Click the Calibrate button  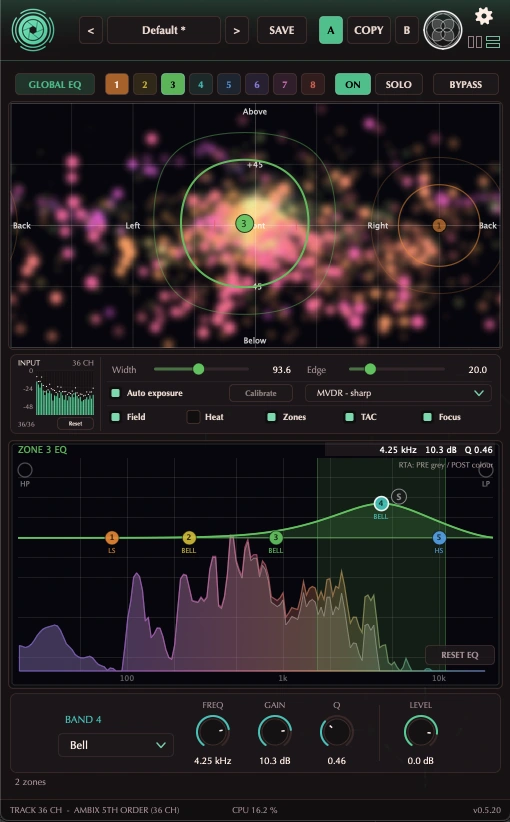click(261, 393)
